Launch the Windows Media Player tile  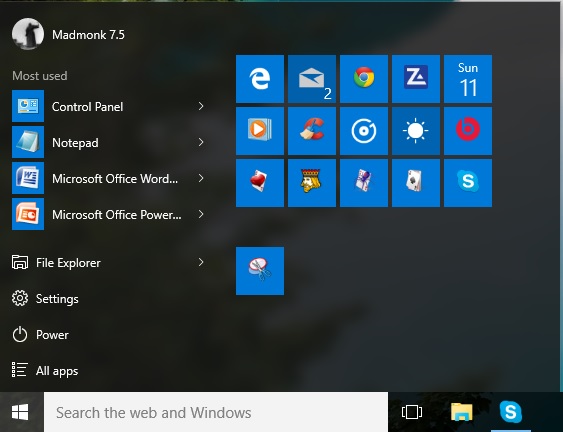[x=260, y=131]
